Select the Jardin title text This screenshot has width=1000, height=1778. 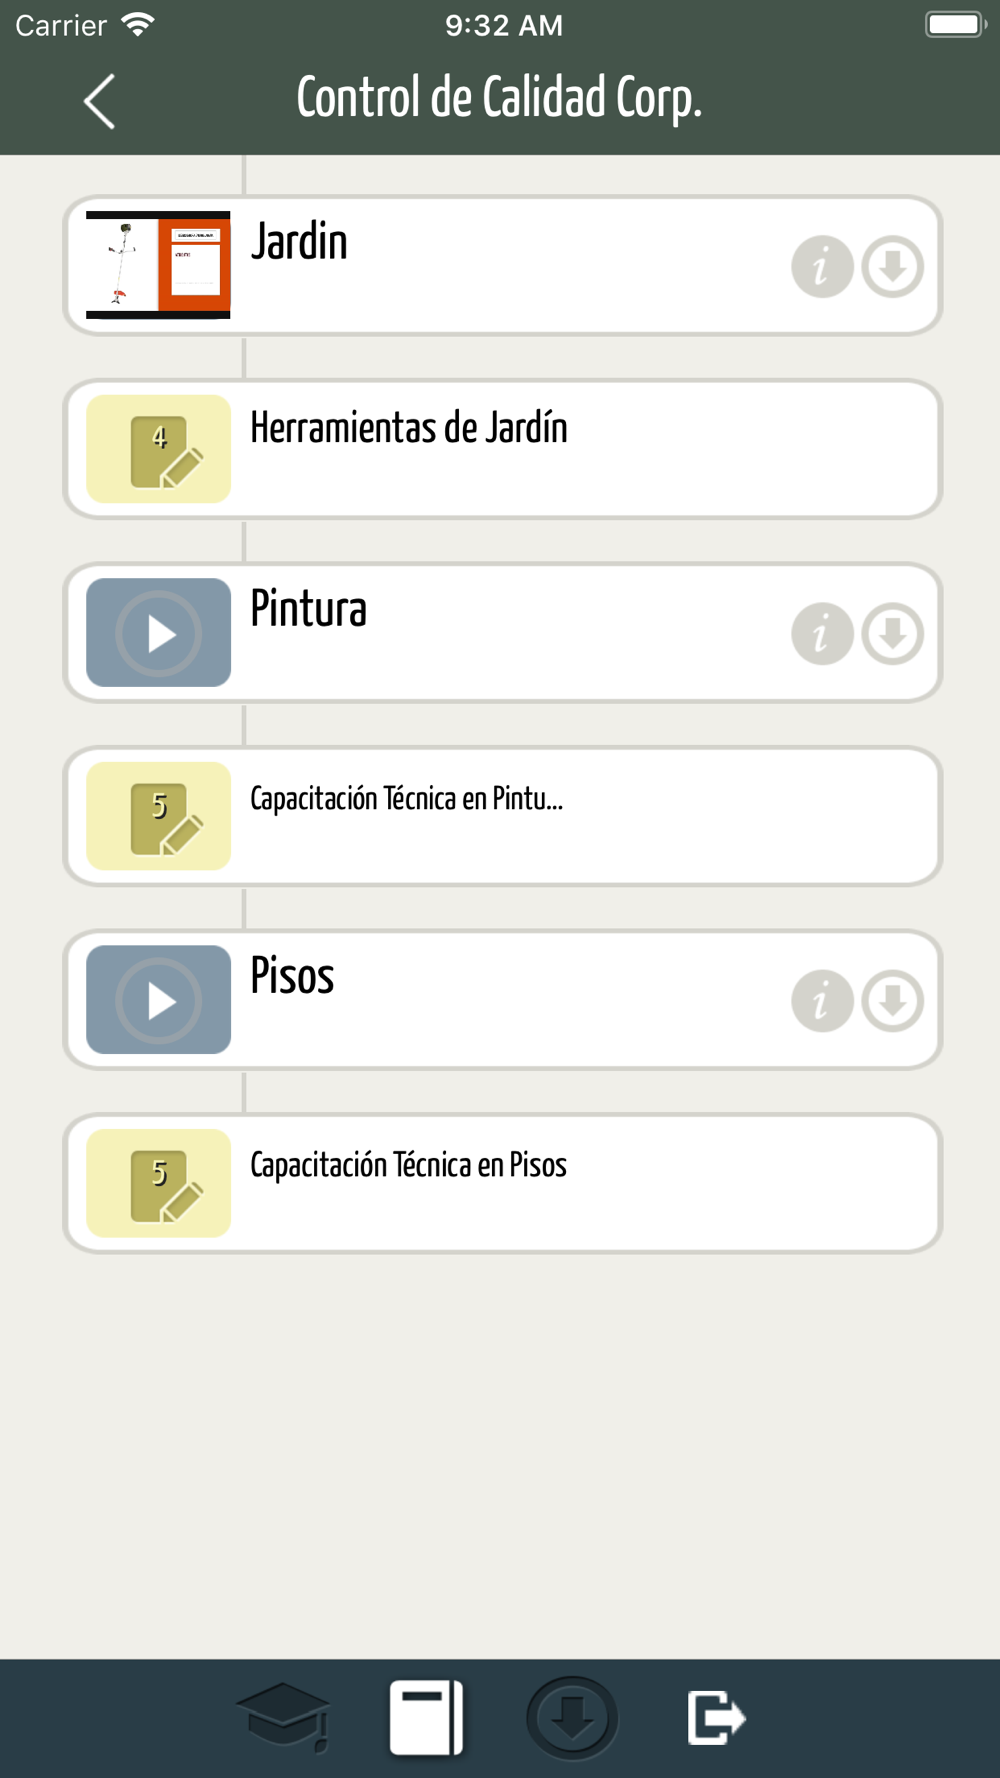point(299,242)
